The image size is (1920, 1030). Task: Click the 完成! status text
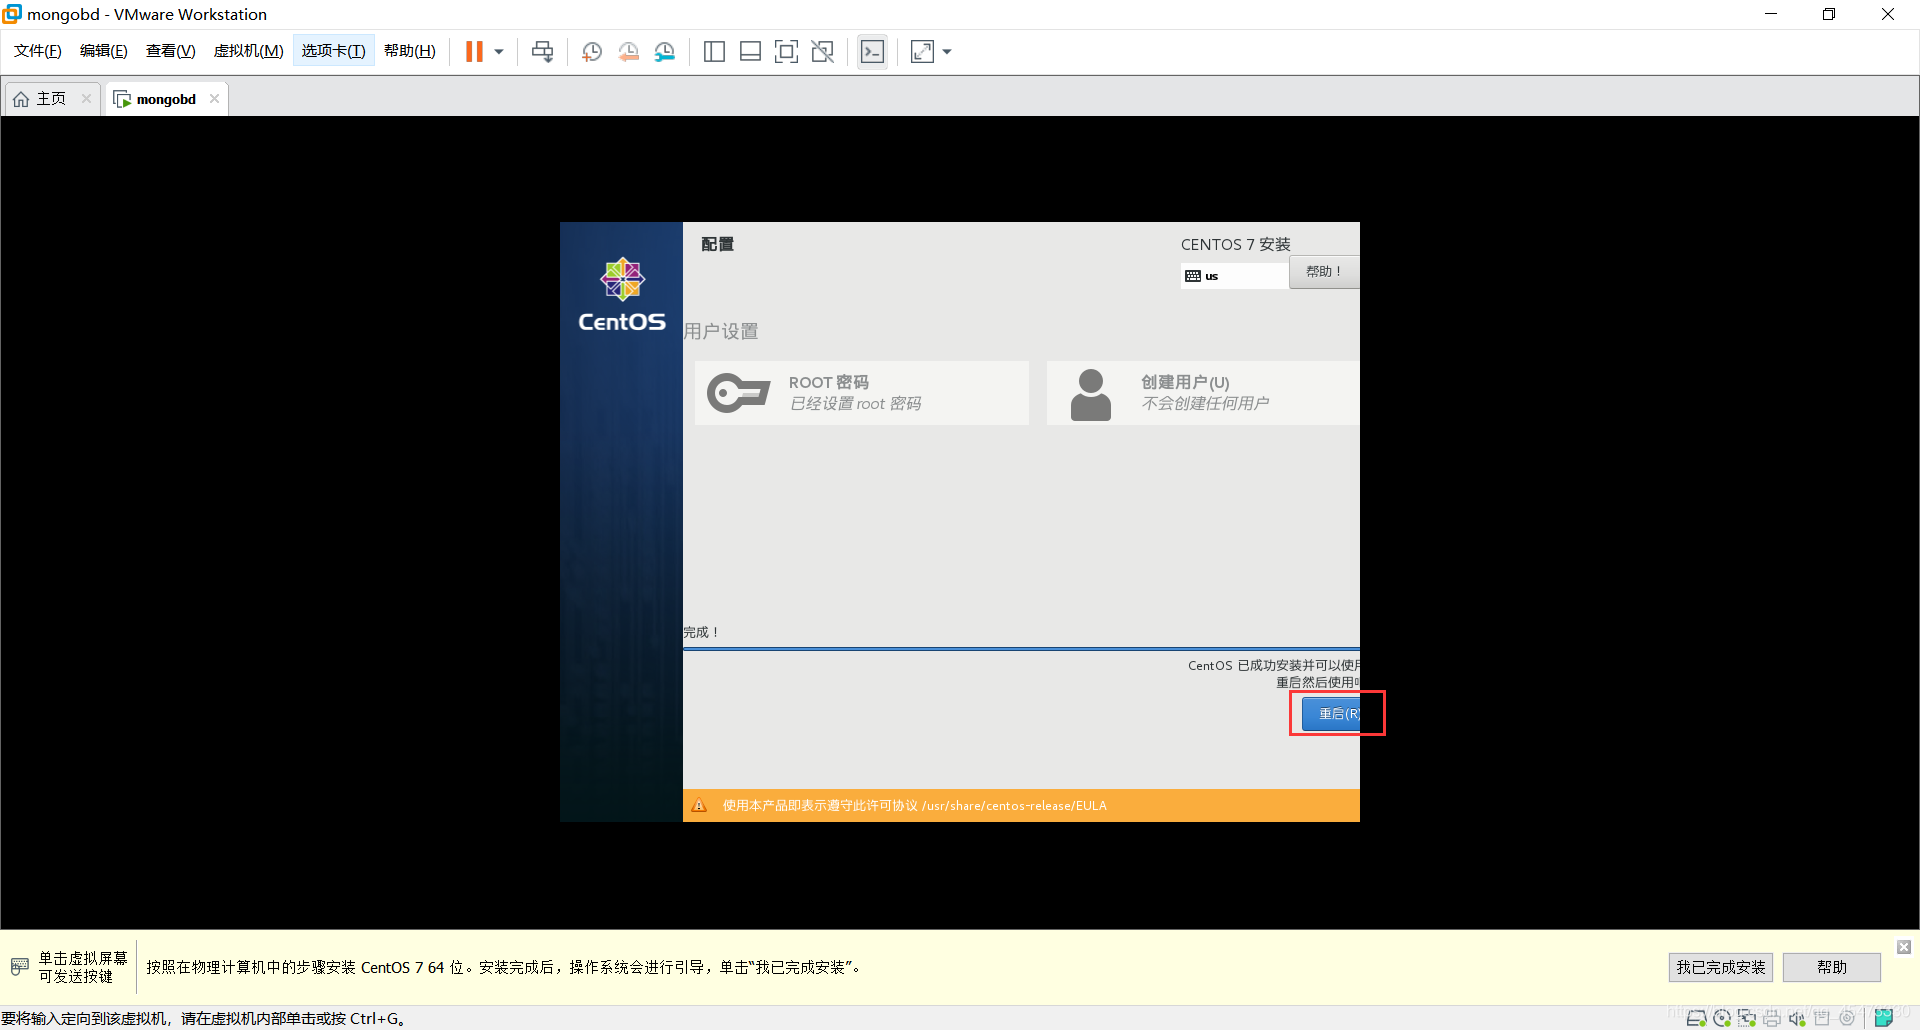(701, 633)
